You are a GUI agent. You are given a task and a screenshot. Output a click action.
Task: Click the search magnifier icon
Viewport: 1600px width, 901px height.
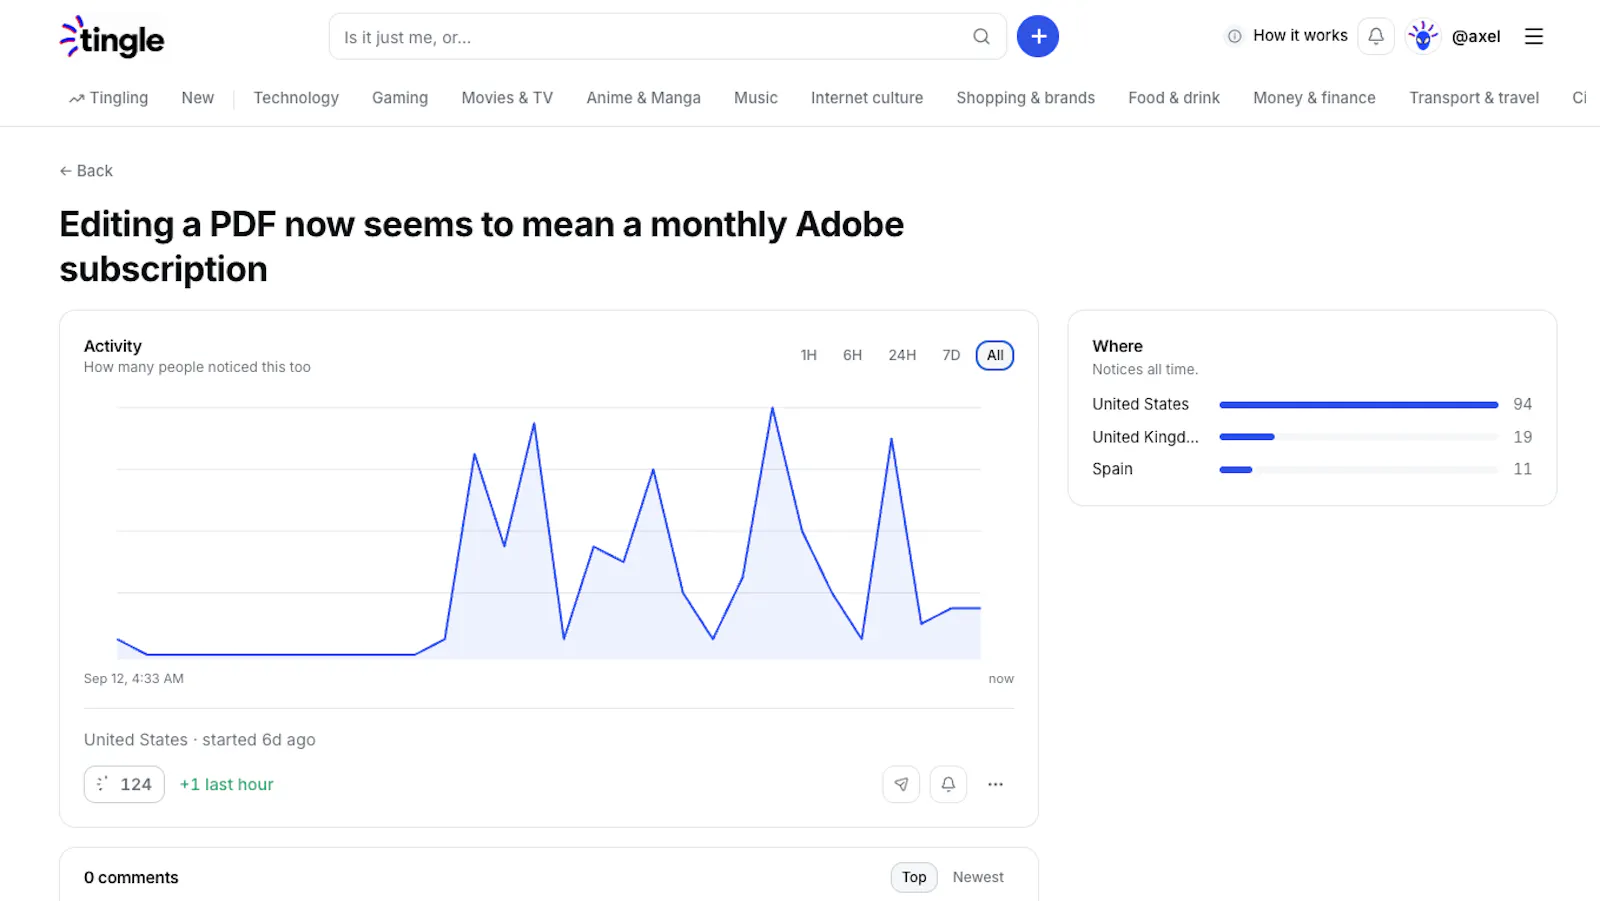981,37
